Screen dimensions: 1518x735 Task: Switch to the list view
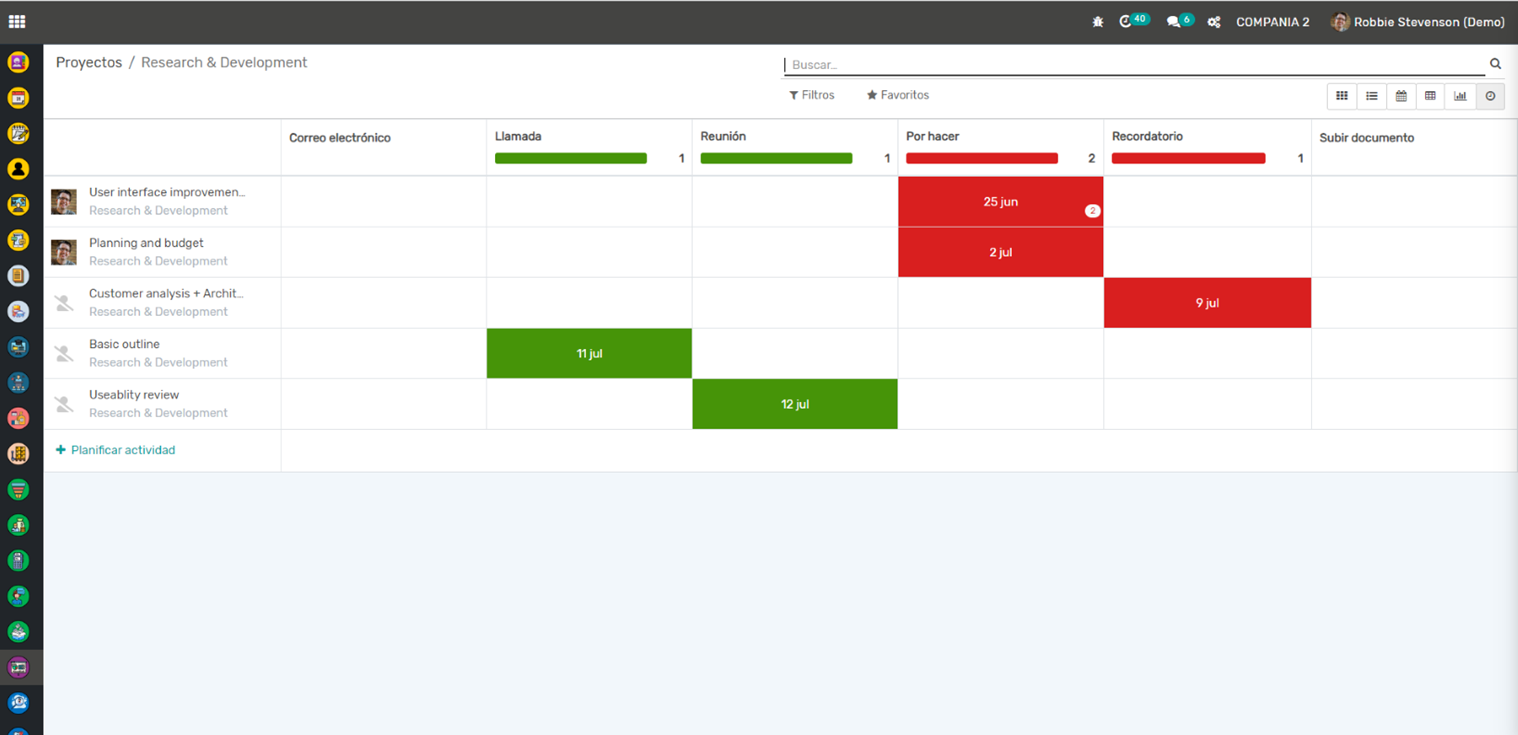pyautogui.click(x=1372, y=96)
